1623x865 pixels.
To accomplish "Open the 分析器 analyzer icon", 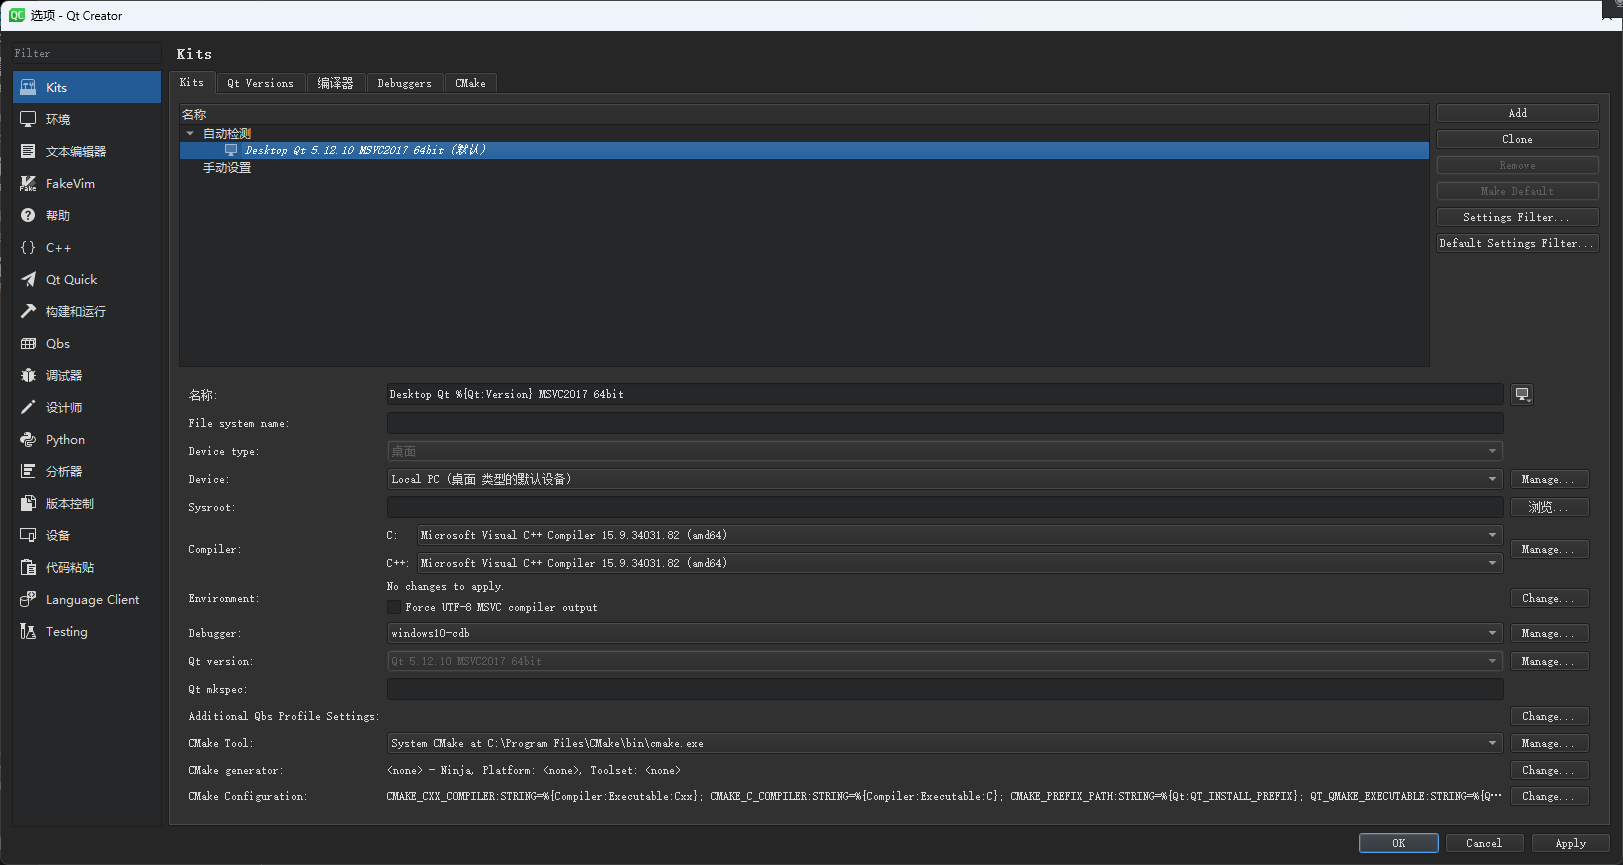I will pyautogui.click(x=28, y=471).
